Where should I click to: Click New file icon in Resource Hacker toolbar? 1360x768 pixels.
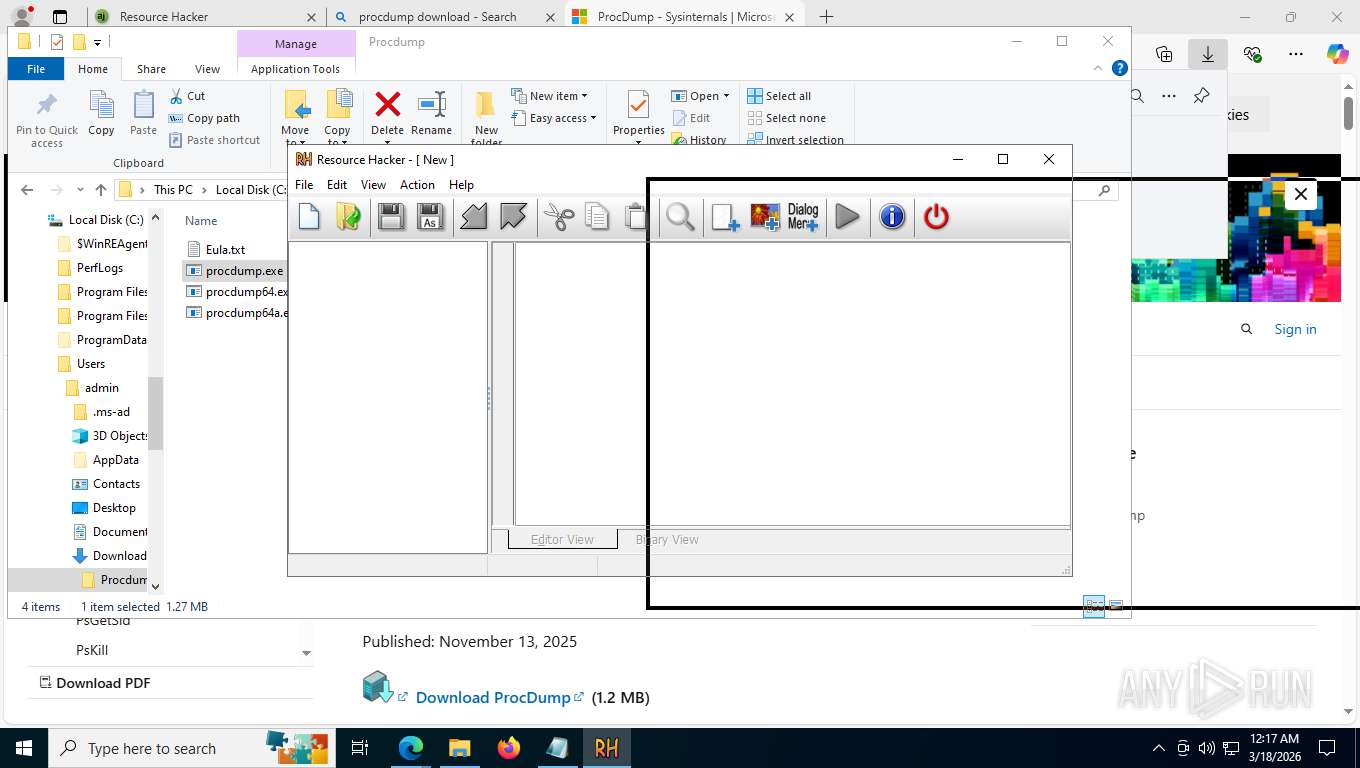pos(309,216)
